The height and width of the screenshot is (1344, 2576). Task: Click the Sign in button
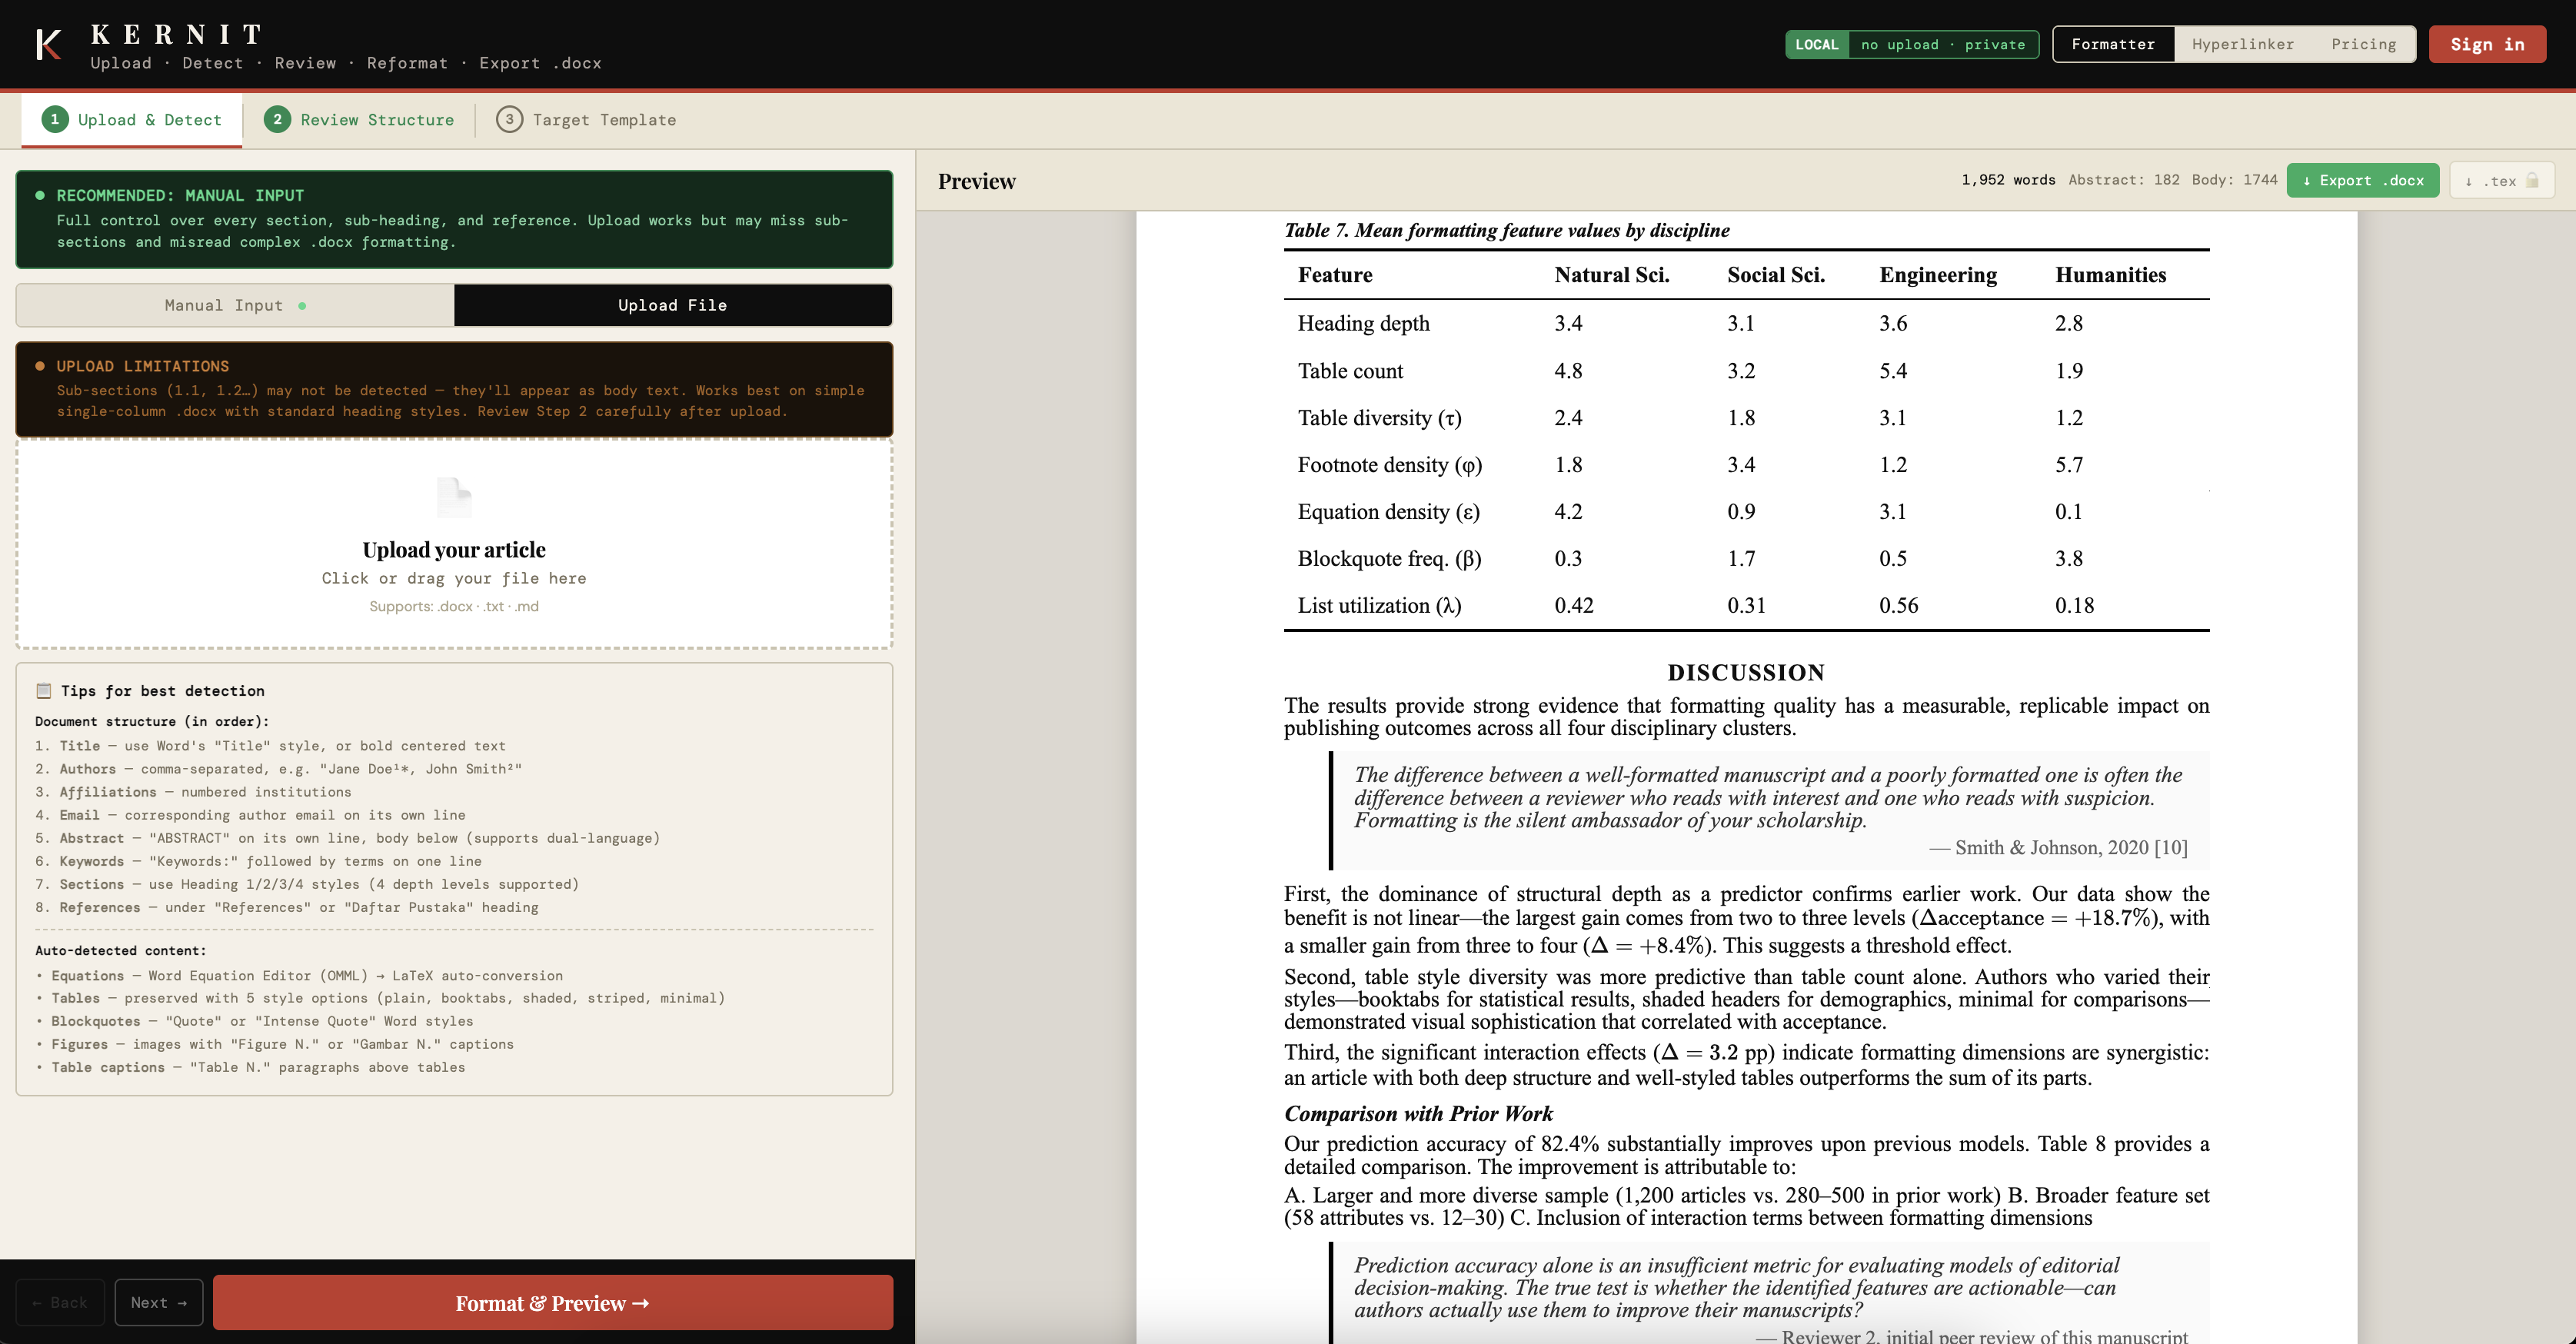2486,45
